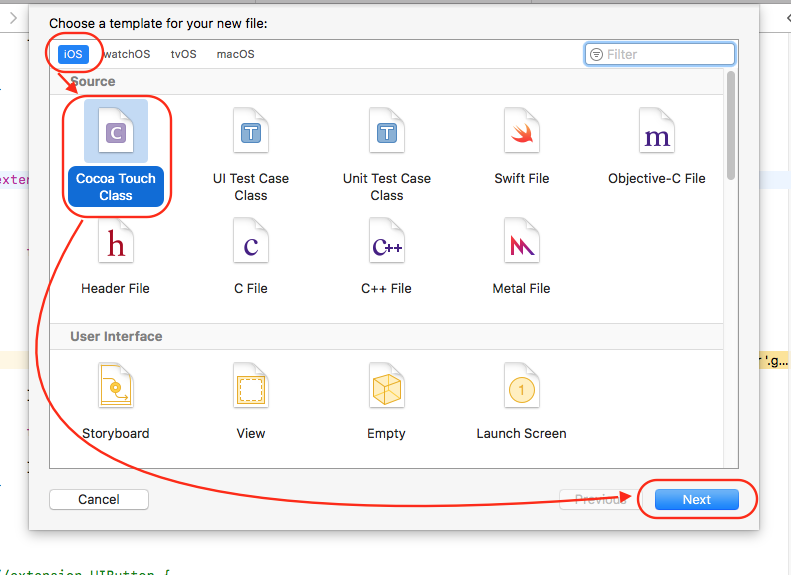Click the Next button
Image resolution: width=791 pixels, height=575 pixels.
pos(697,499)
